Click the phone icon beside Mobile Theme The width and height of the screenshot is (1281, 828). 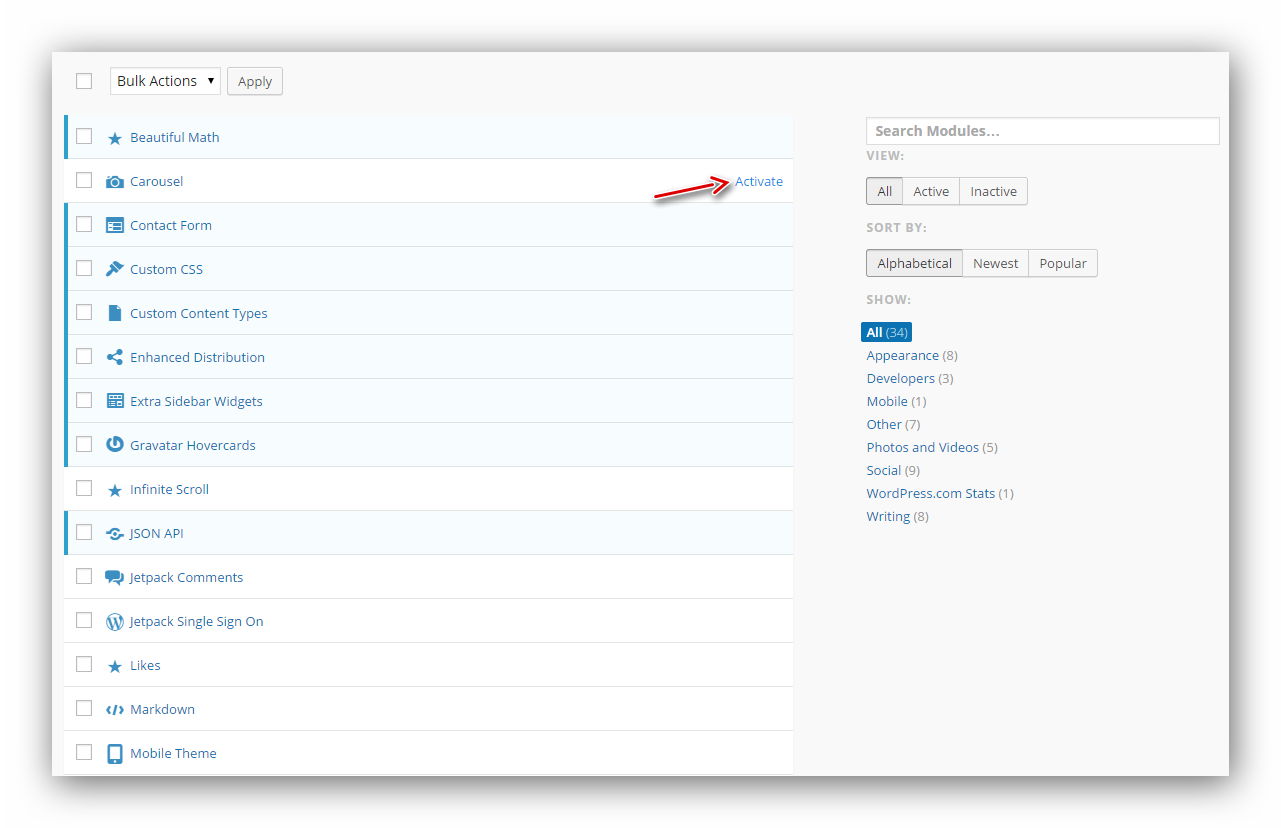pyautogui.click(x=115, y=754)
